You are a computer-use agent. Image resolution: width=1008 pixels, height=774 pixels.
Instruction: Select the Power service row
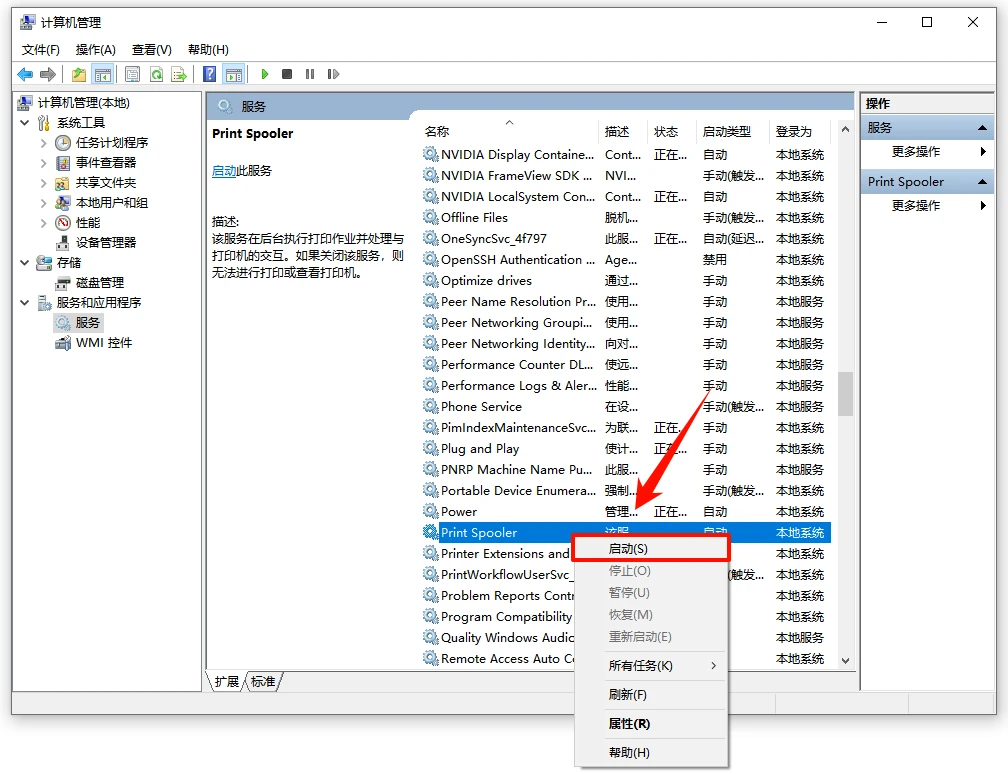(626, 512)
